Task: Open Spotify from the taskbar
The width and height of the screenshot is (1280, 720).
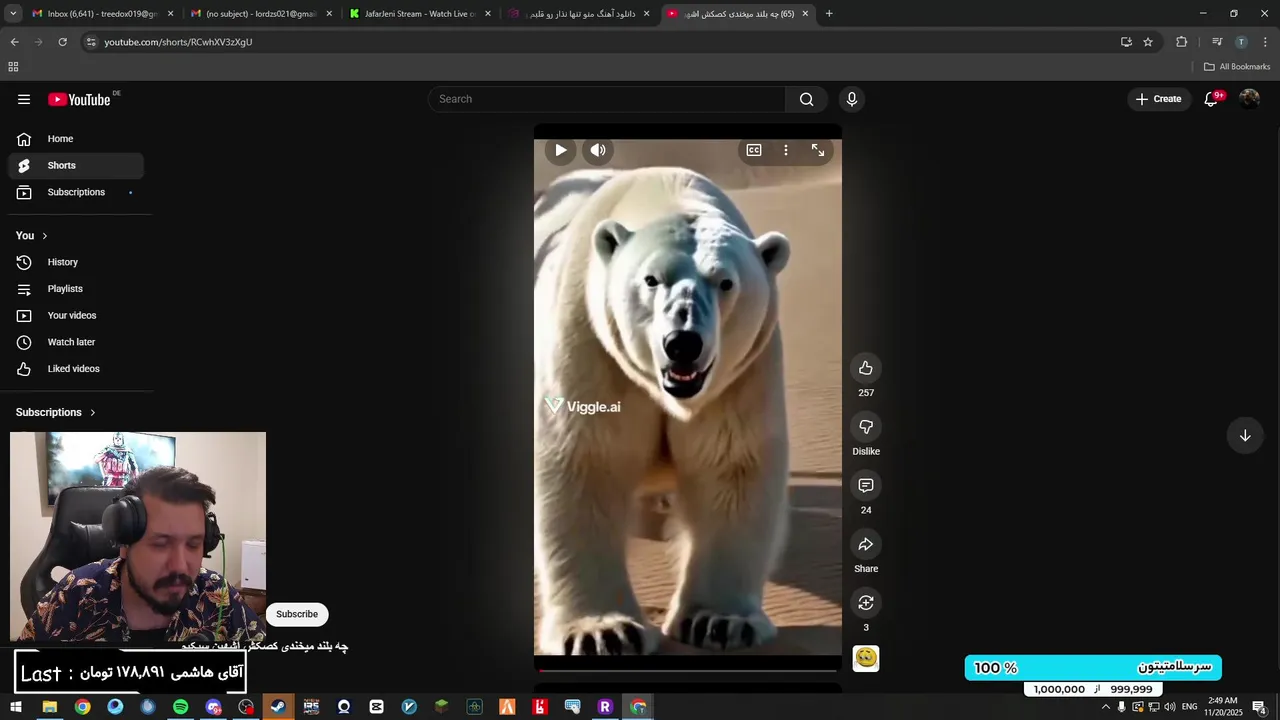Action: pos(180,707)
